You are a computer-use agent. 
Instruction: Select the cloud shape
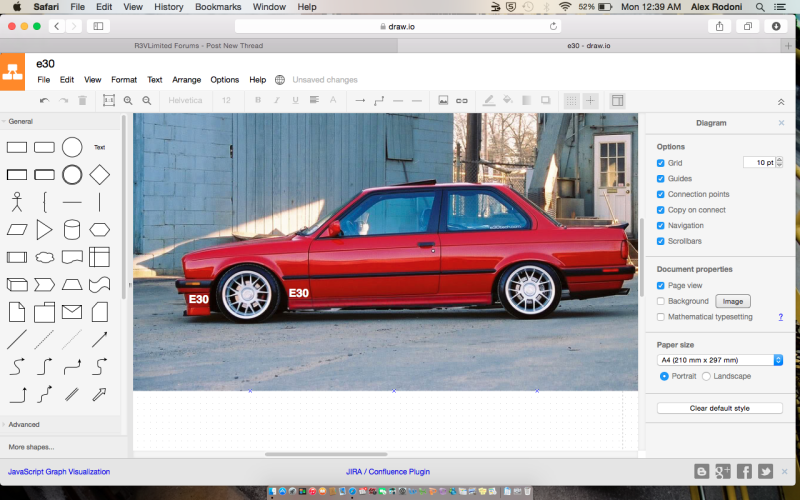pos(44,257)
